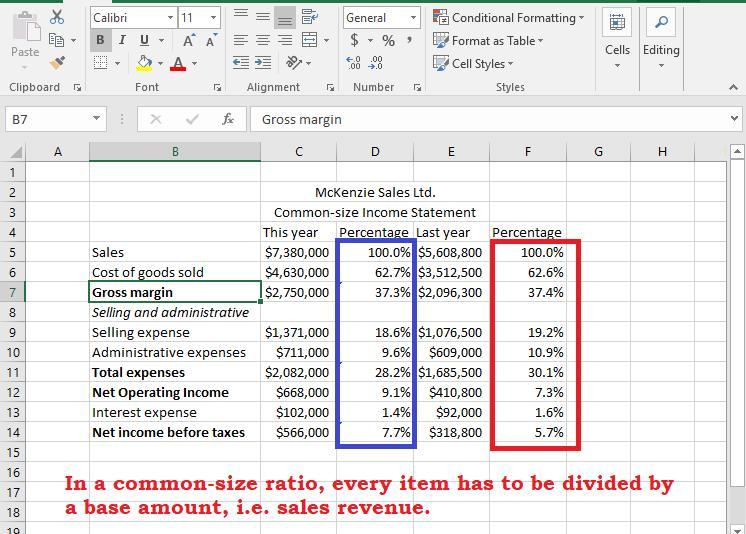Decrease Decimal places

[376, 63]
